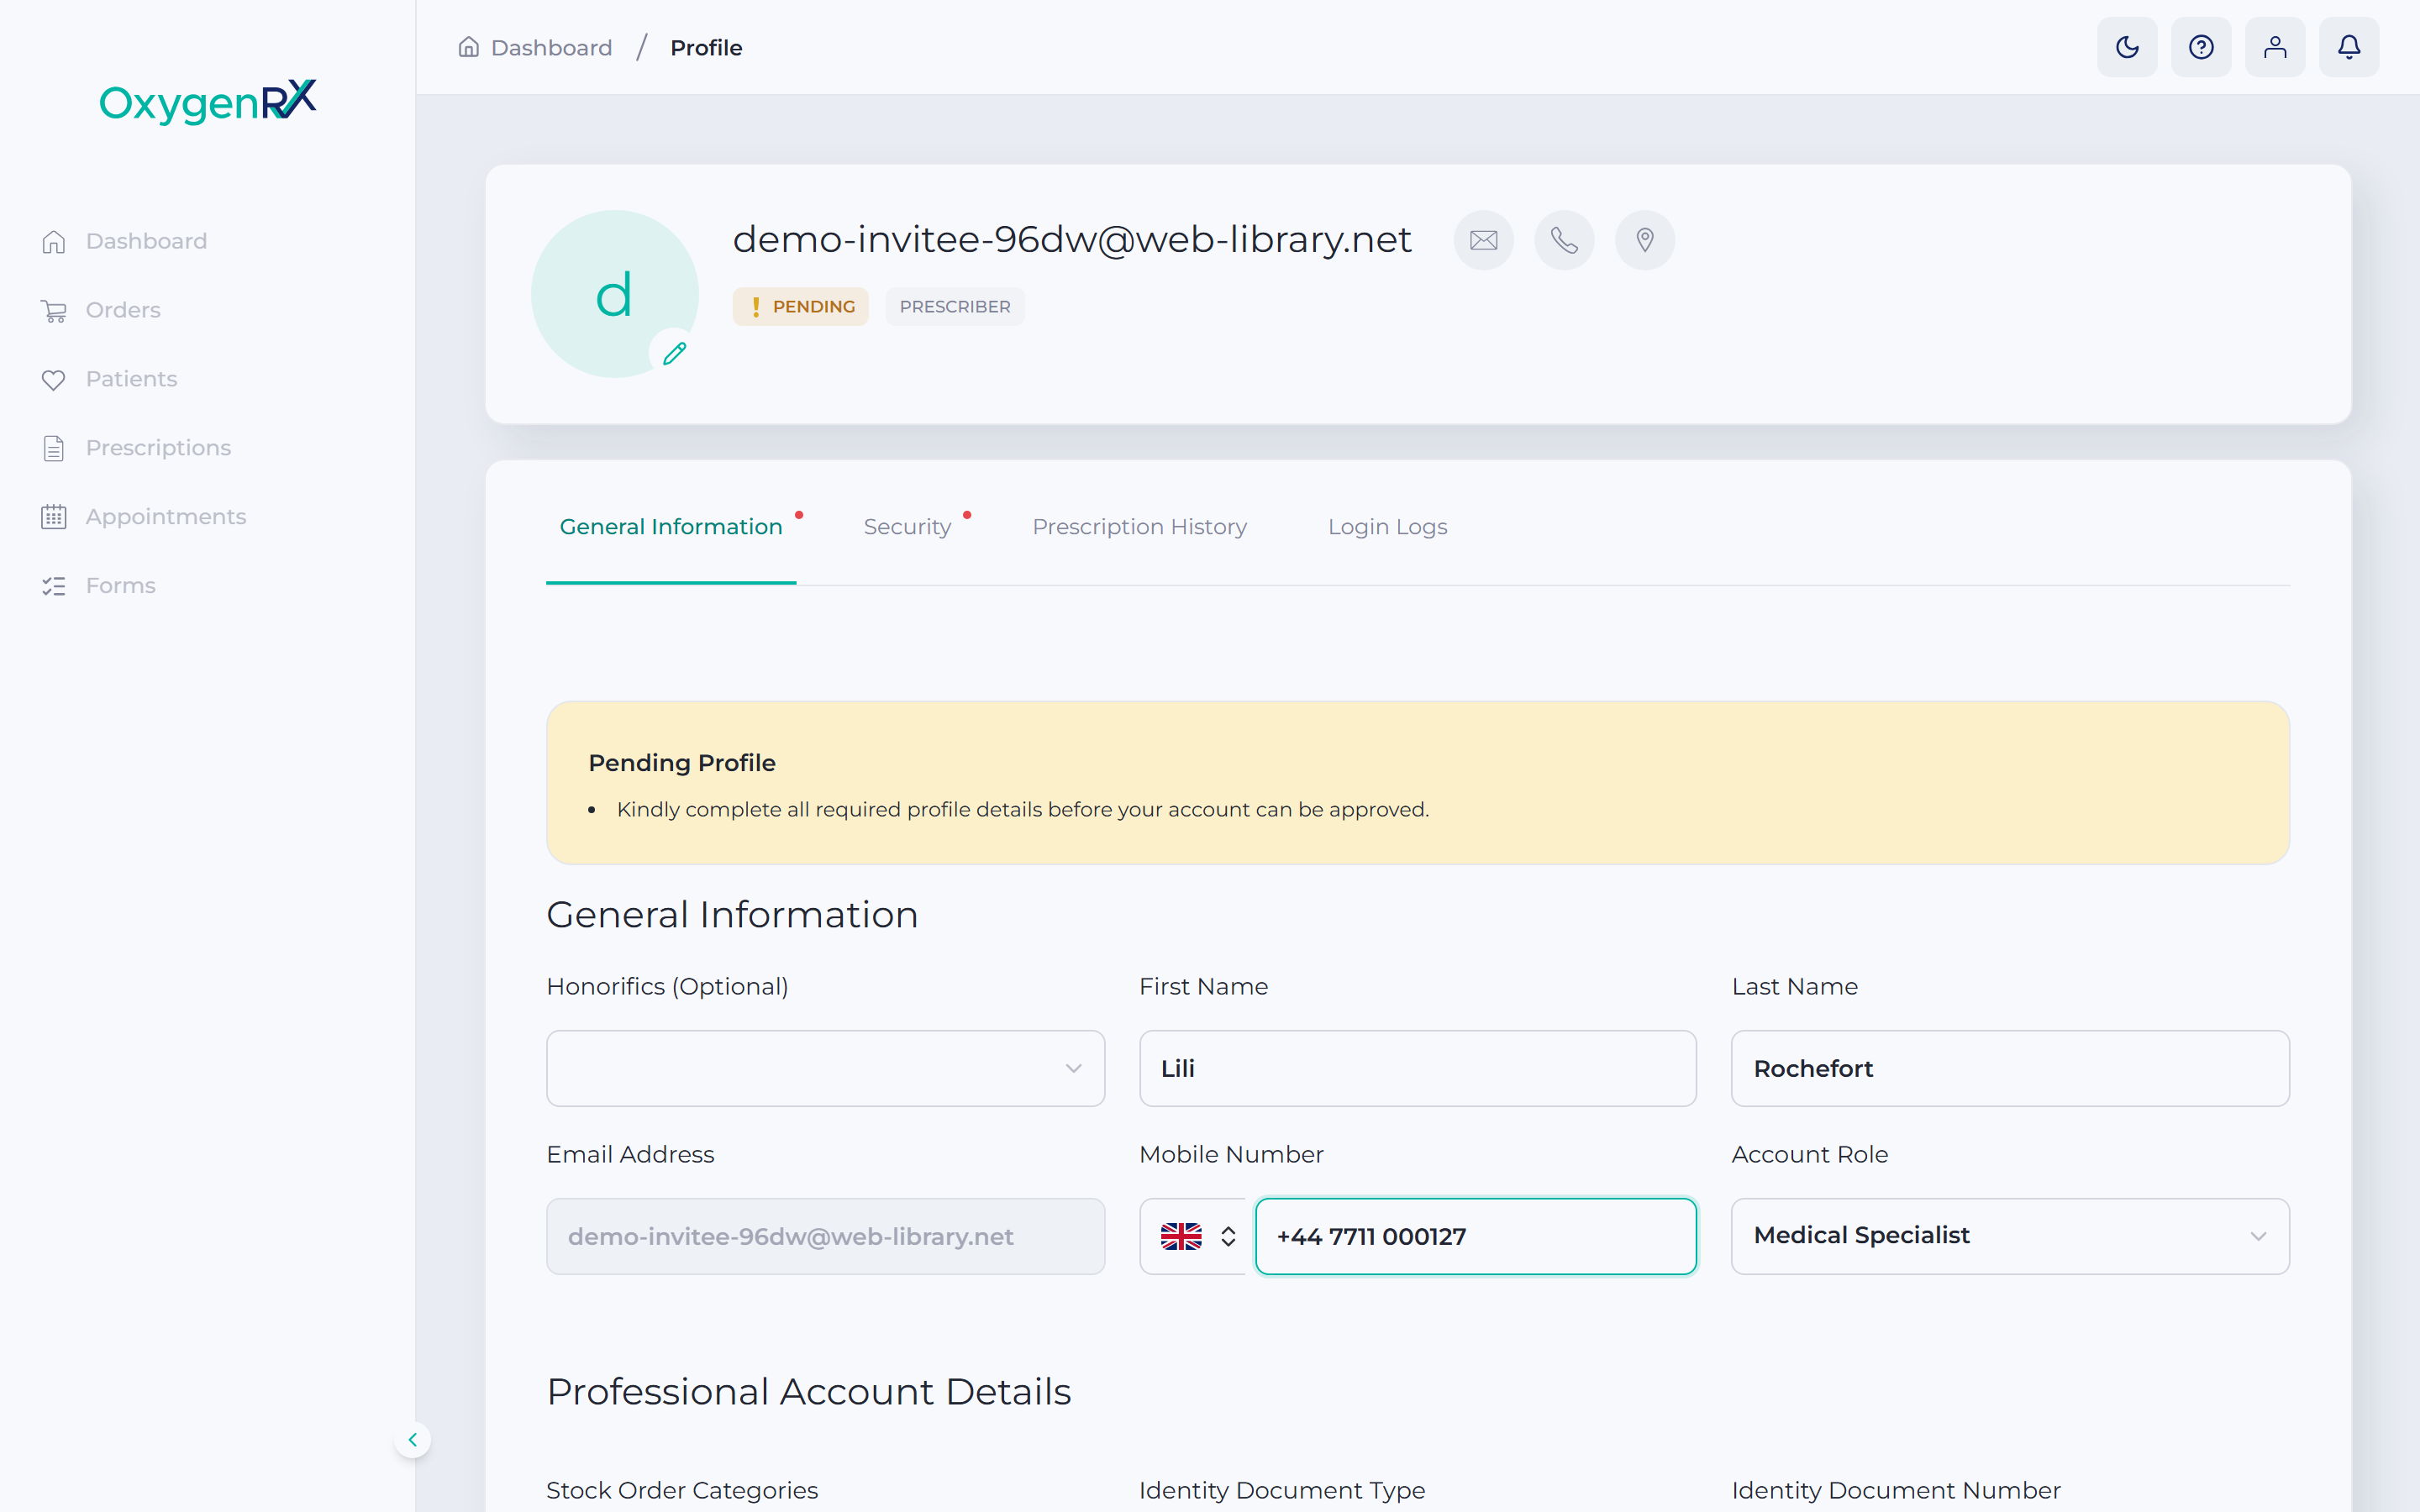
Task: Expand the Honorifics dropdown
Action: [825, 1068]
